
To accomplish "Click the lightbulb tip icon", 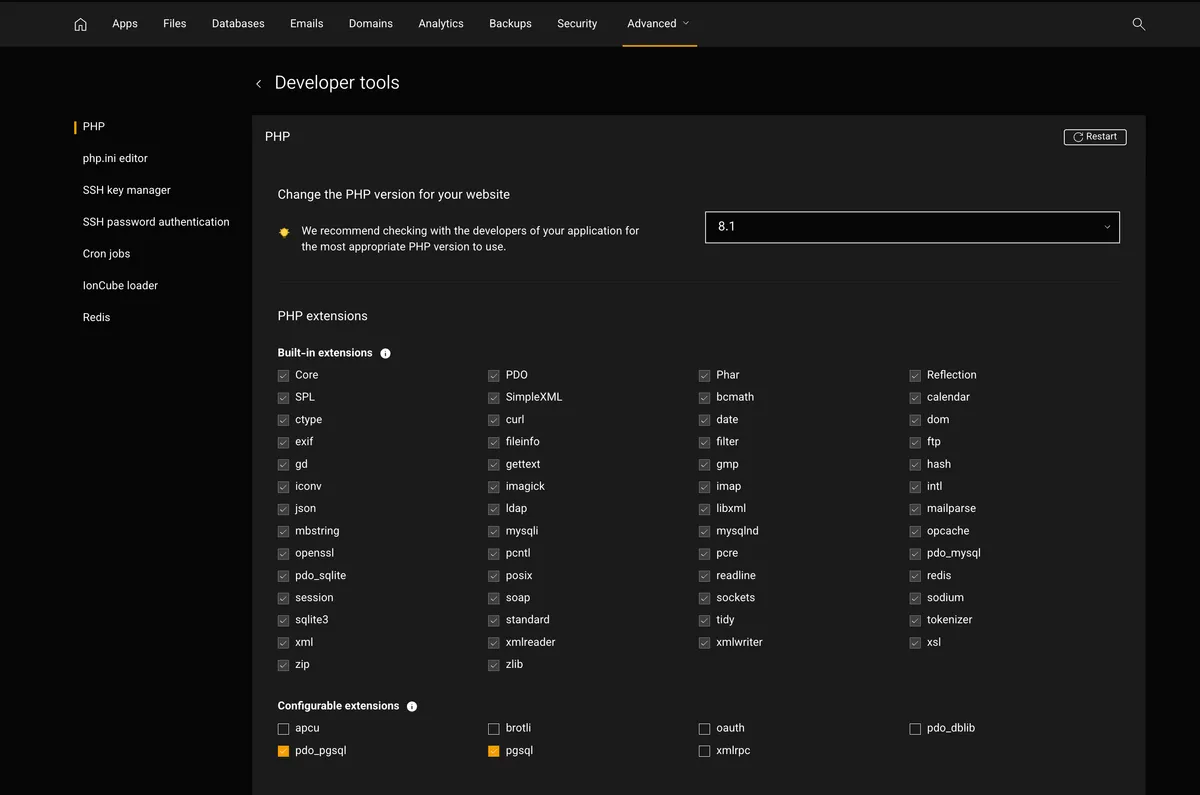I will point(284,232).
